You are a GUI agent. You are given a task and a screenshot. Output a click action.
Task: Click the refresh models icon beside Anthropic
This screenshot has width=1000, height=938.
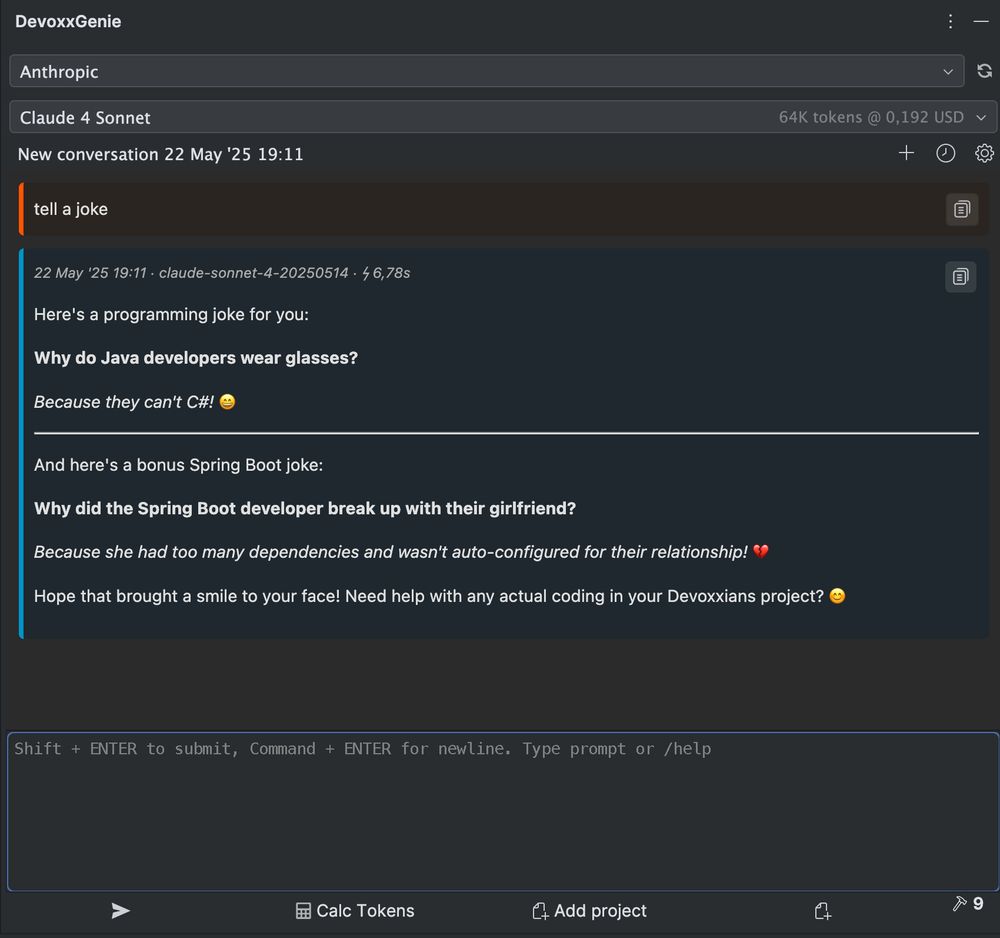[984, 71]
